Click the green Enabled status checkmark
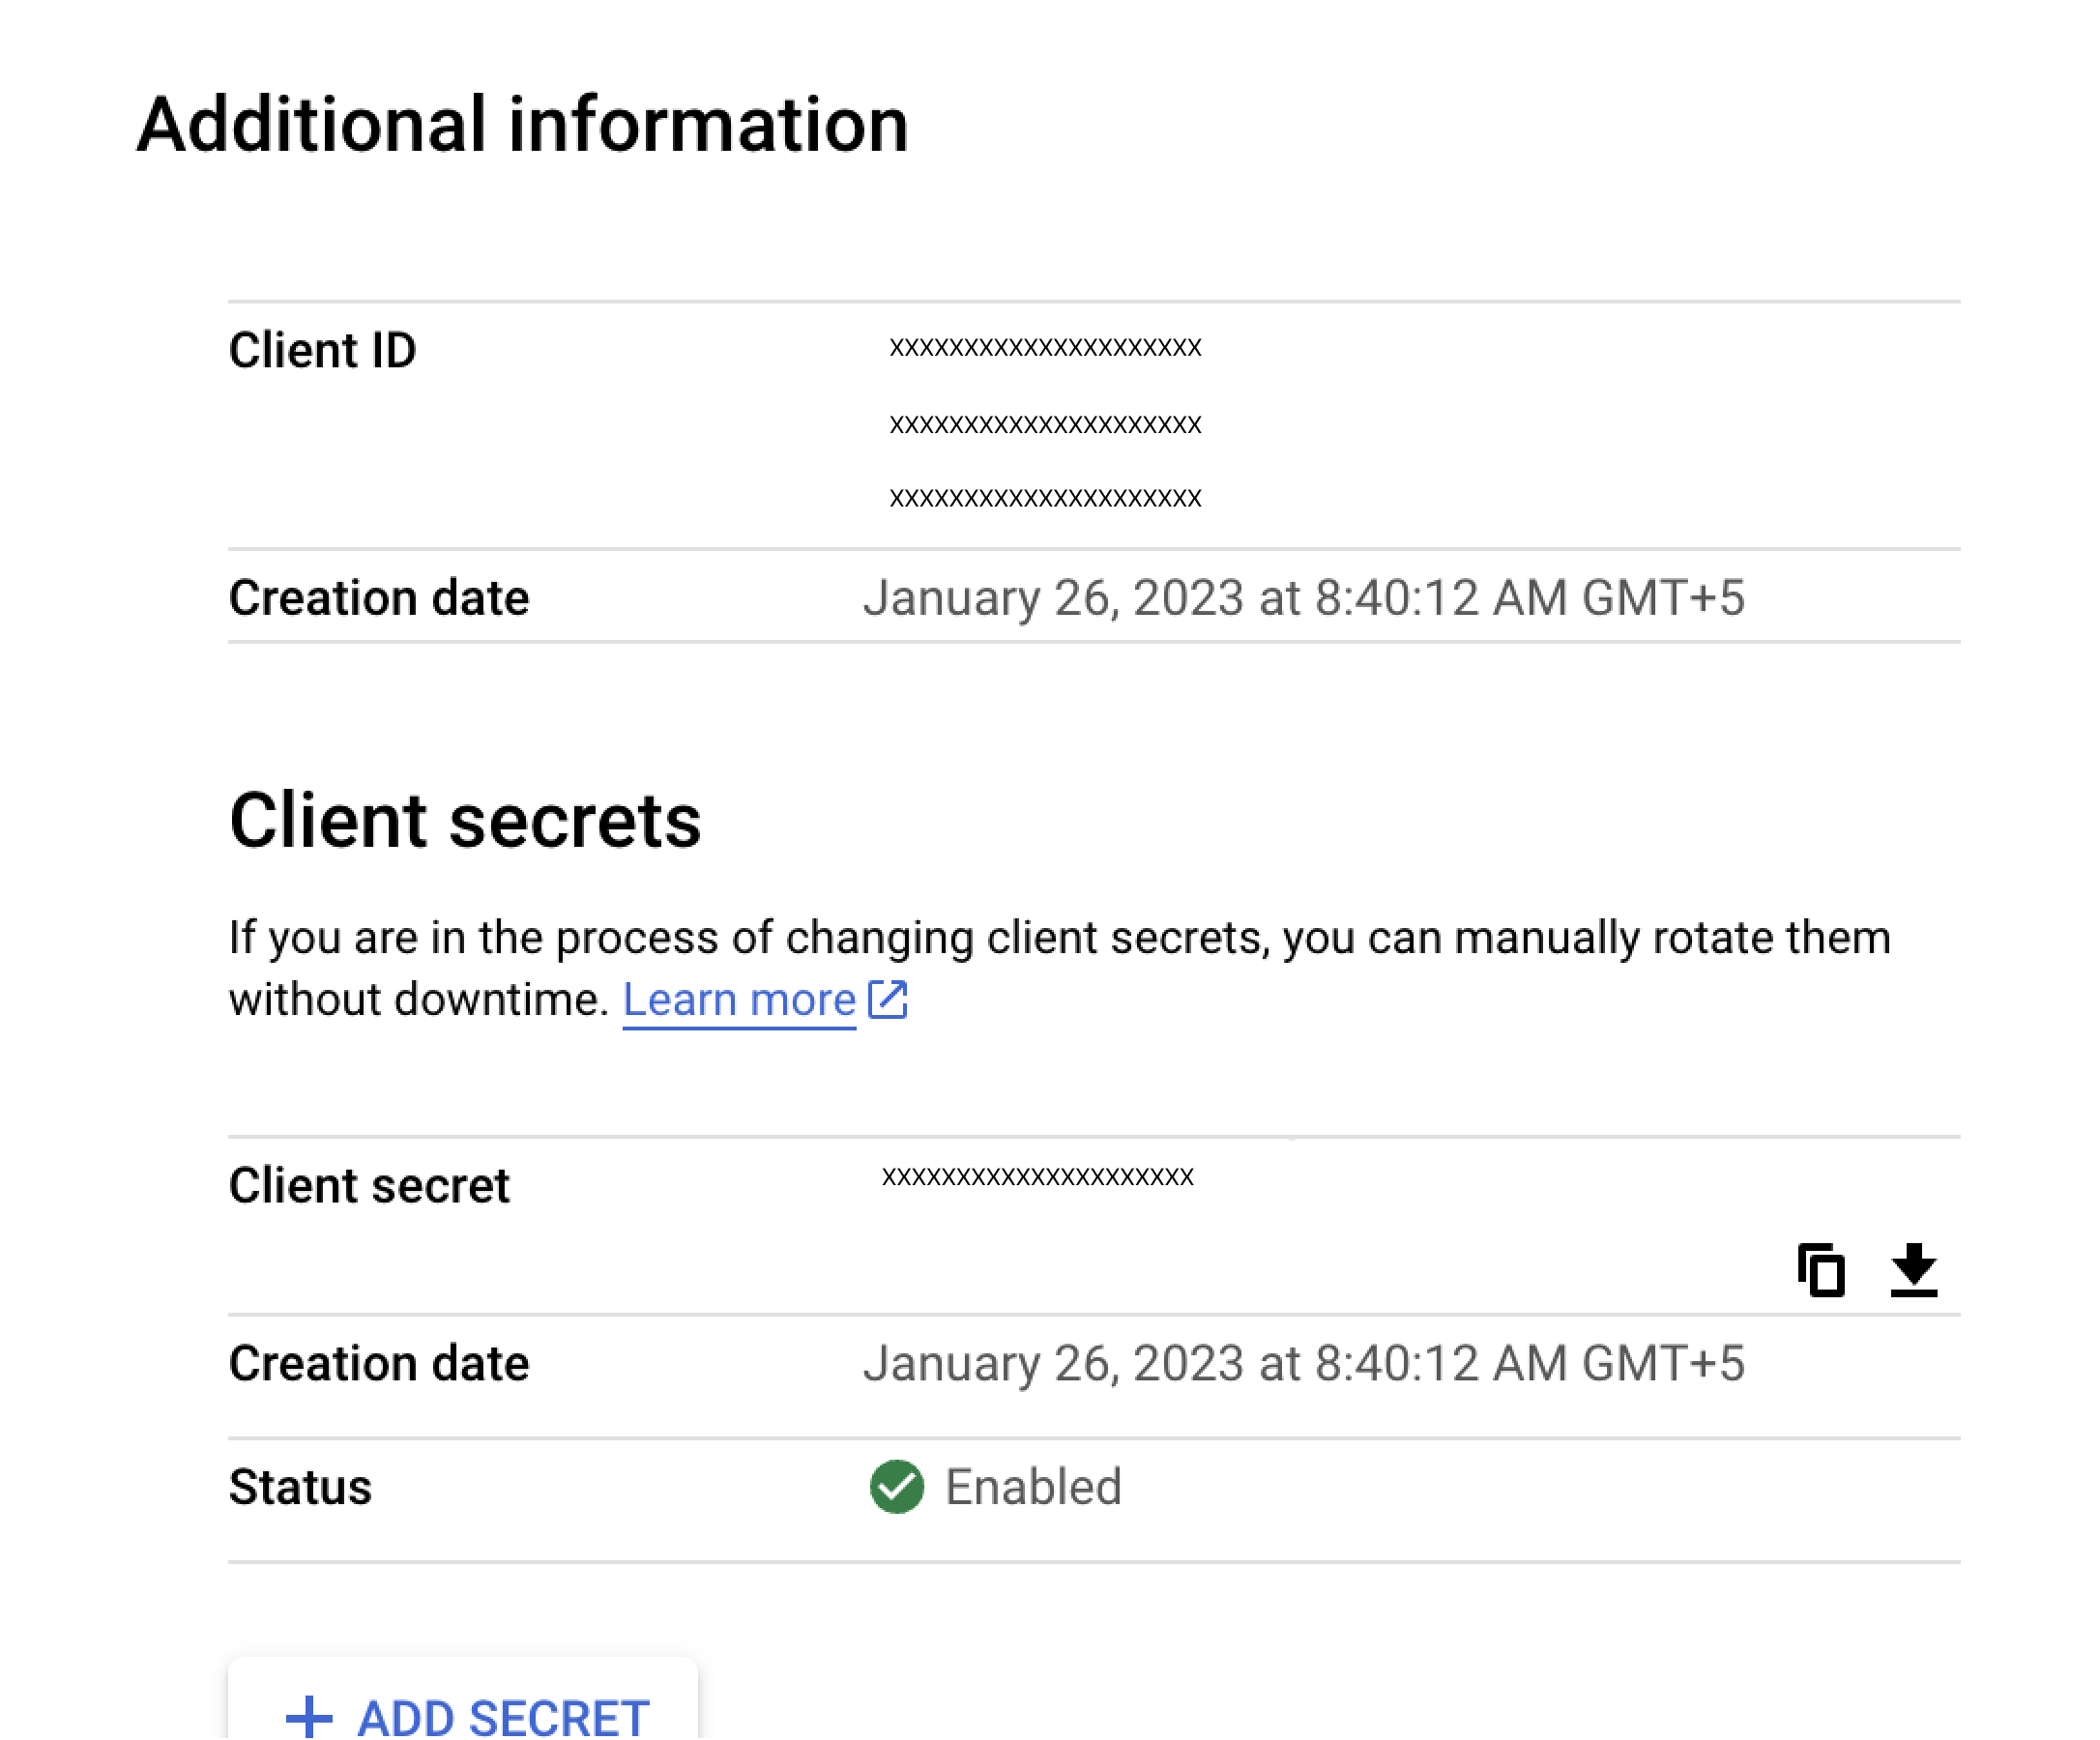The height and width of the screenshot is (1740, 2100). click(x=896, y=1487)
